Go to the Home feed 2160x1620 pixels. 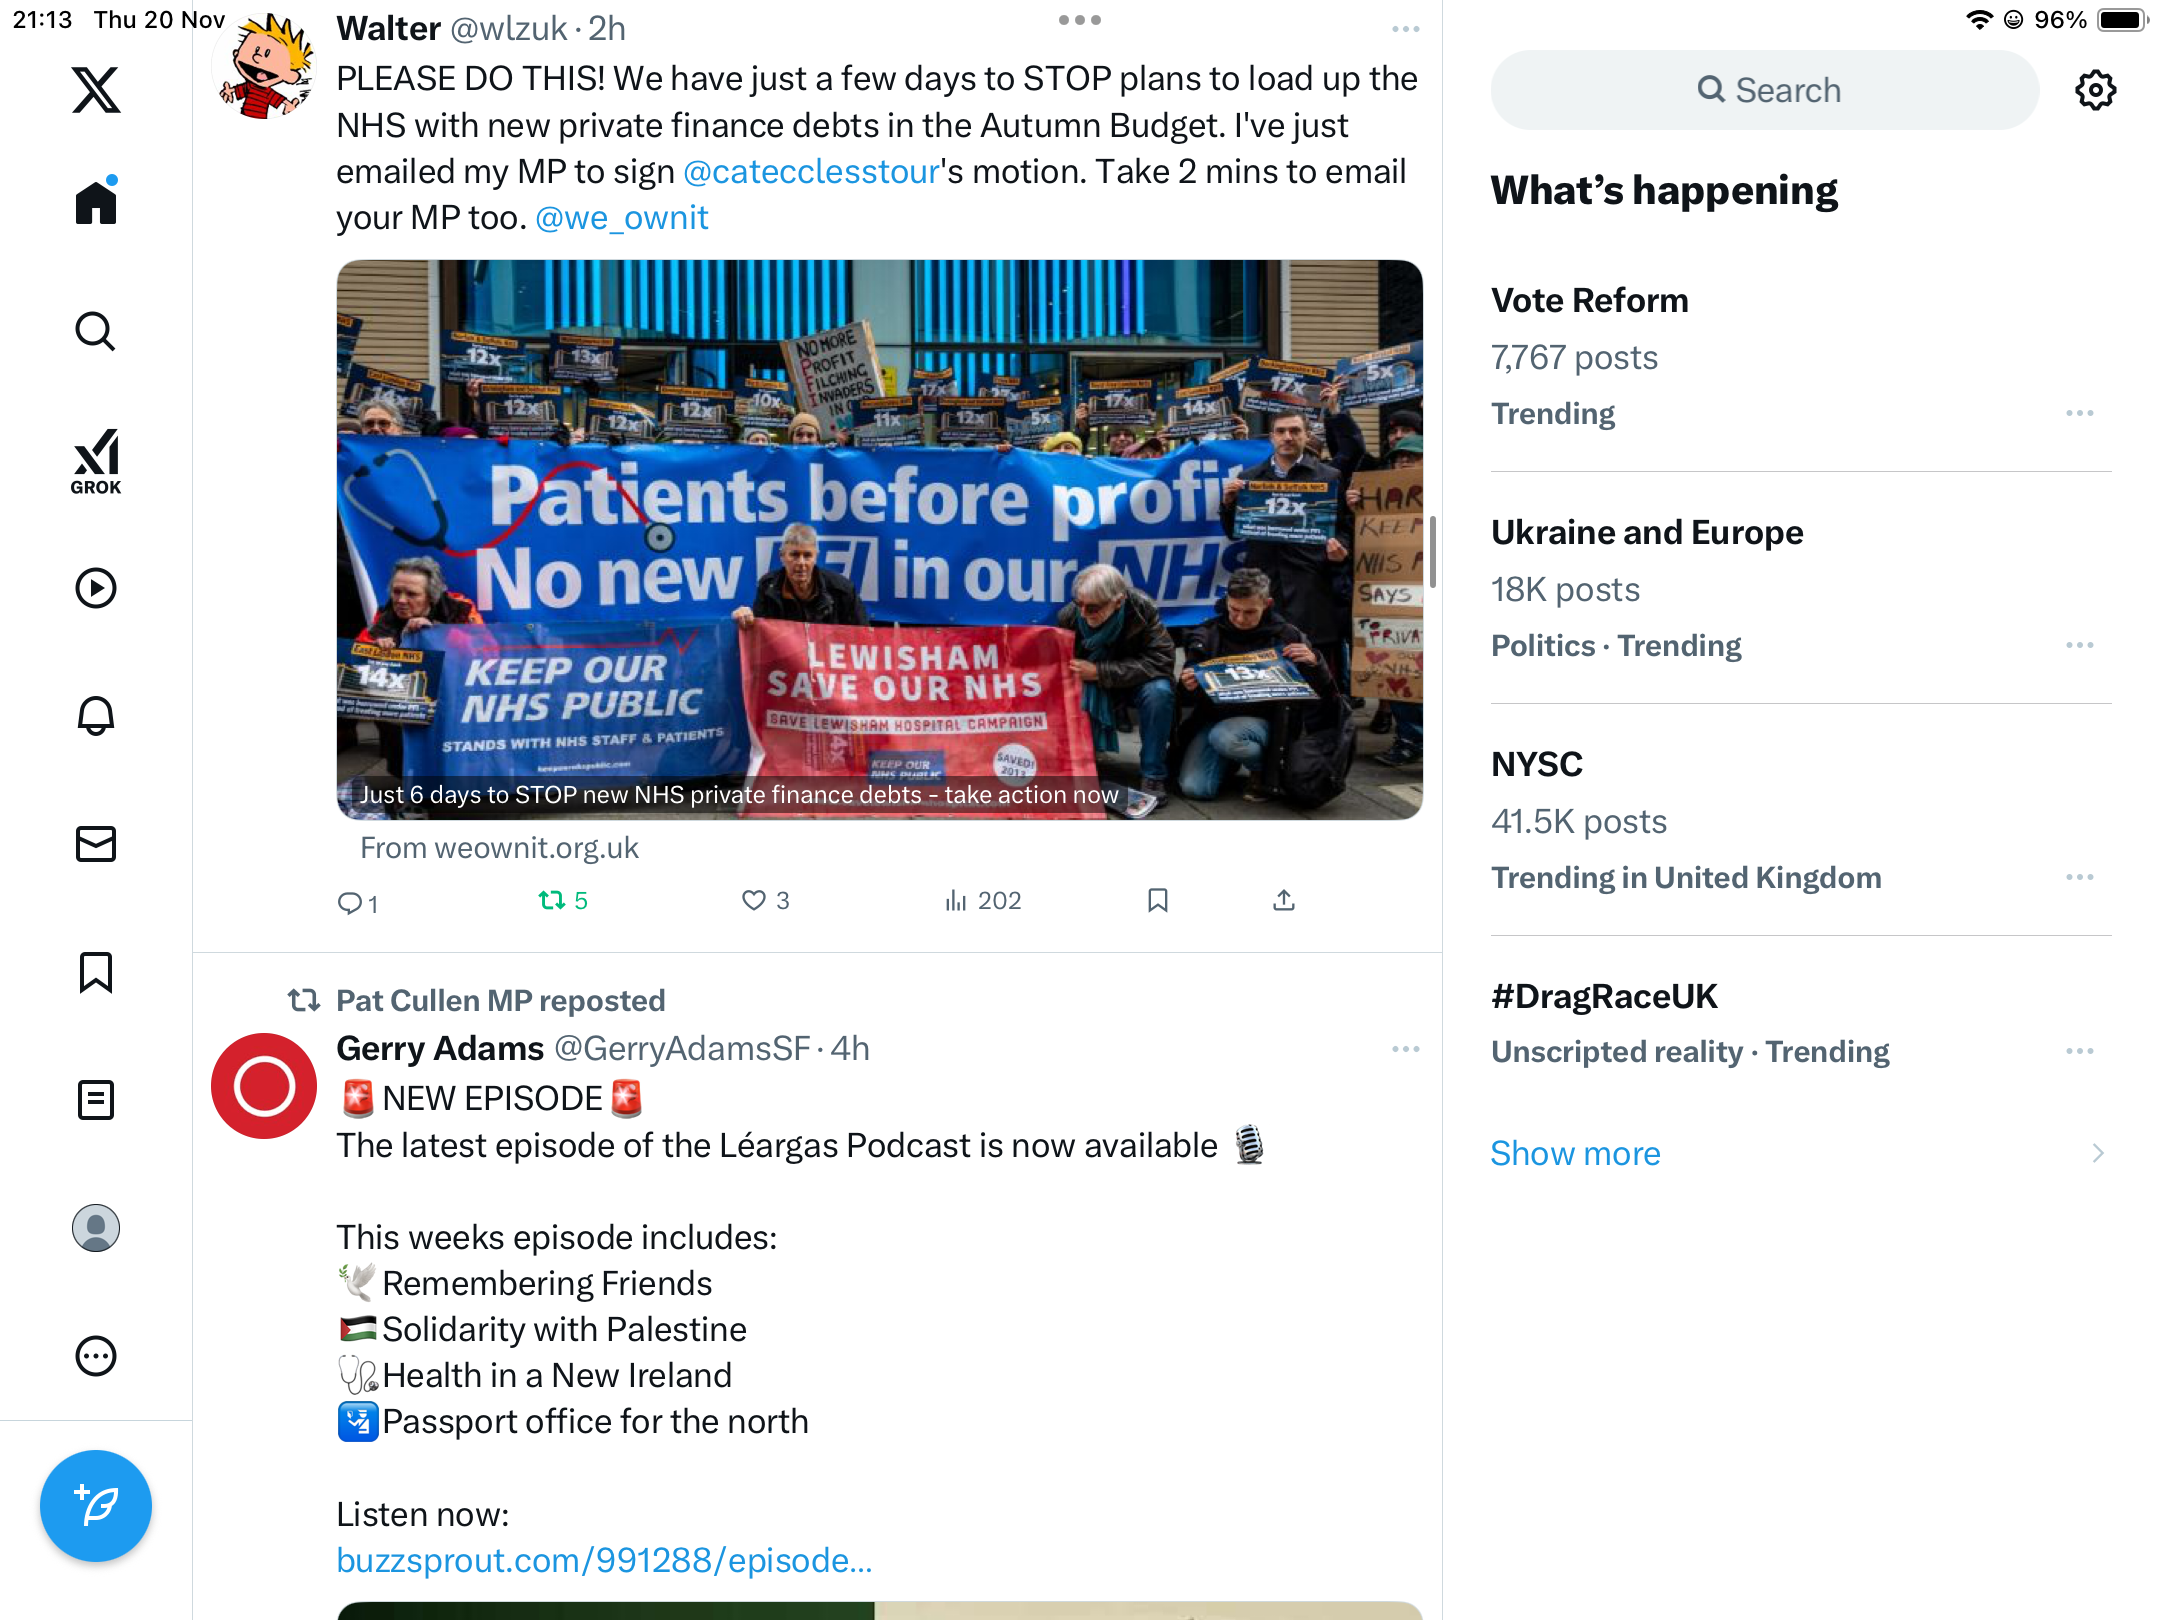96,201
